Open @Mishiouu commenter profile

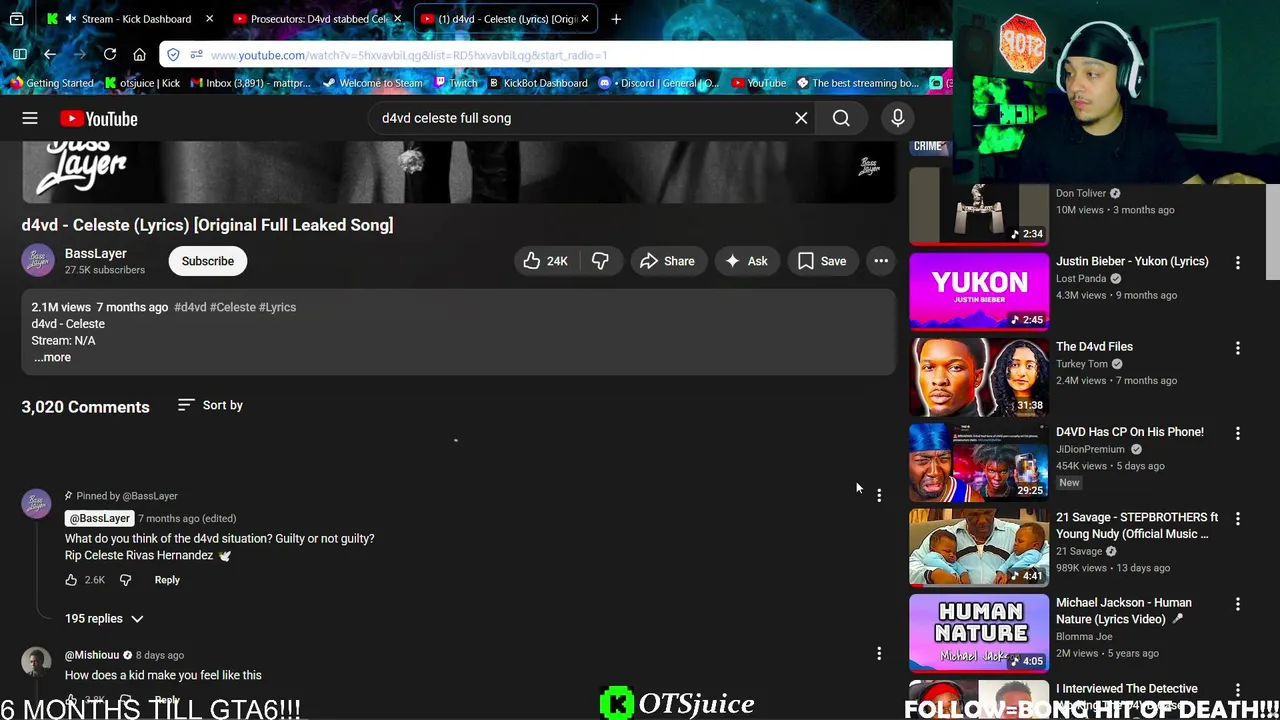92,655
